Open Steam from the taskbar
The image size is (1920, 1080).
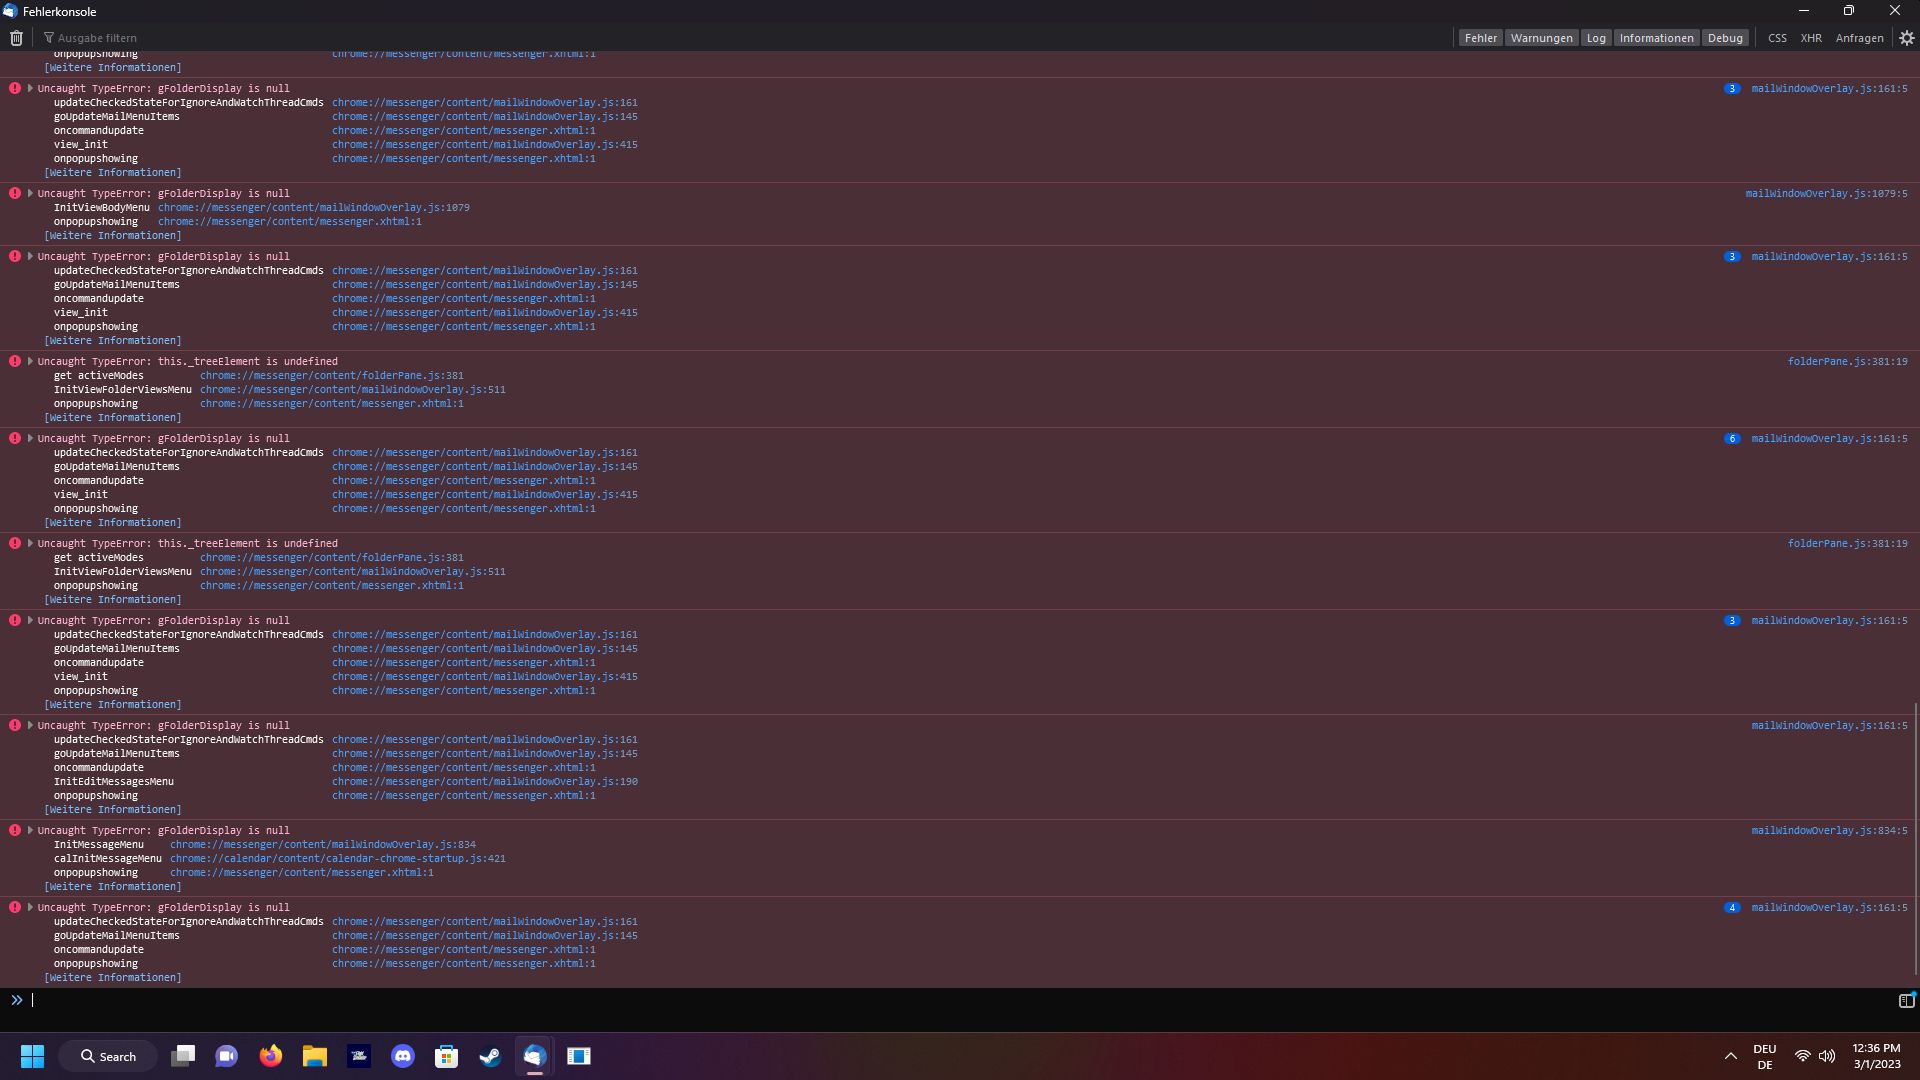tap(490, 1056)
